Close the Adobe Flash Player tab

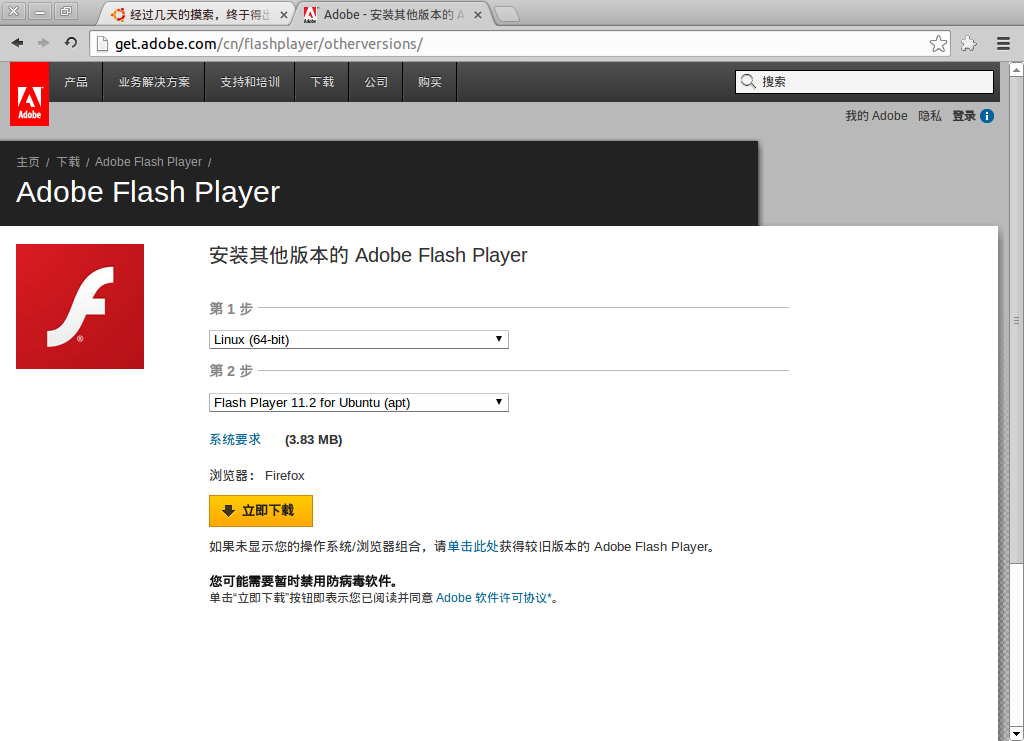[477, 14]
